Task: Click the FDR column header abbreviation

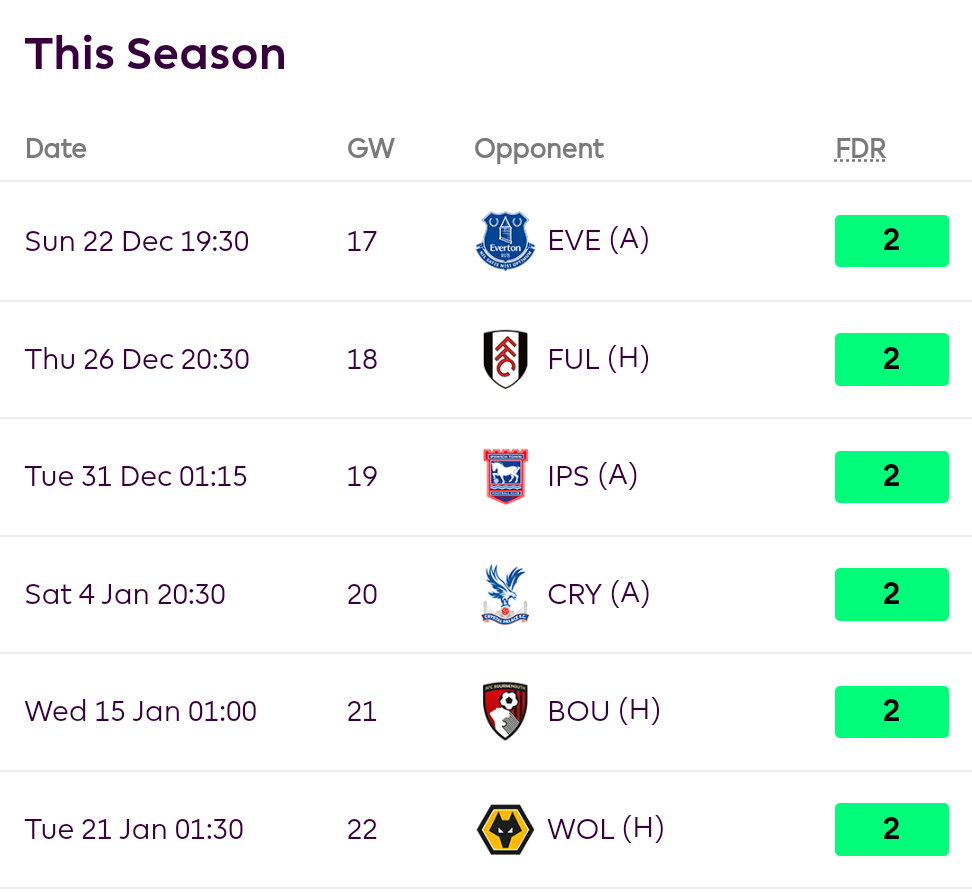Action: [x=861, y=149]
